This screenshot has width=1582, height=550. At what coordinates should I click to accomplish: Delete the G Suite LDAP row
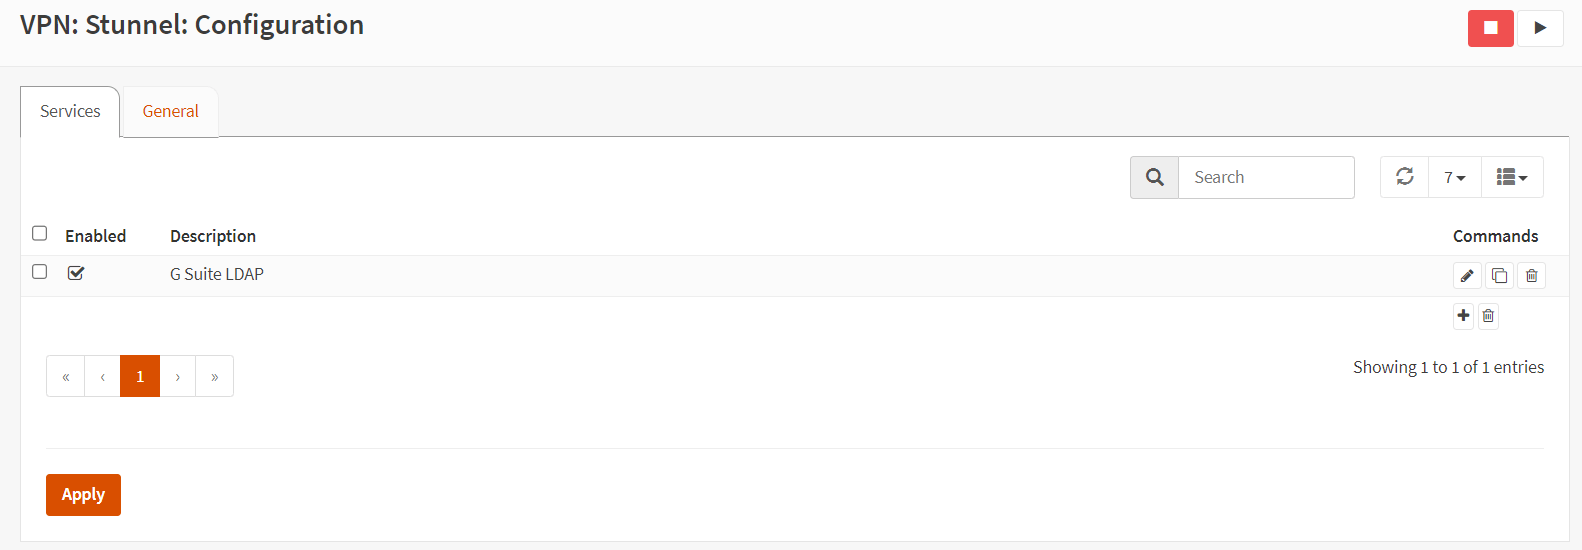point(1531,276)
